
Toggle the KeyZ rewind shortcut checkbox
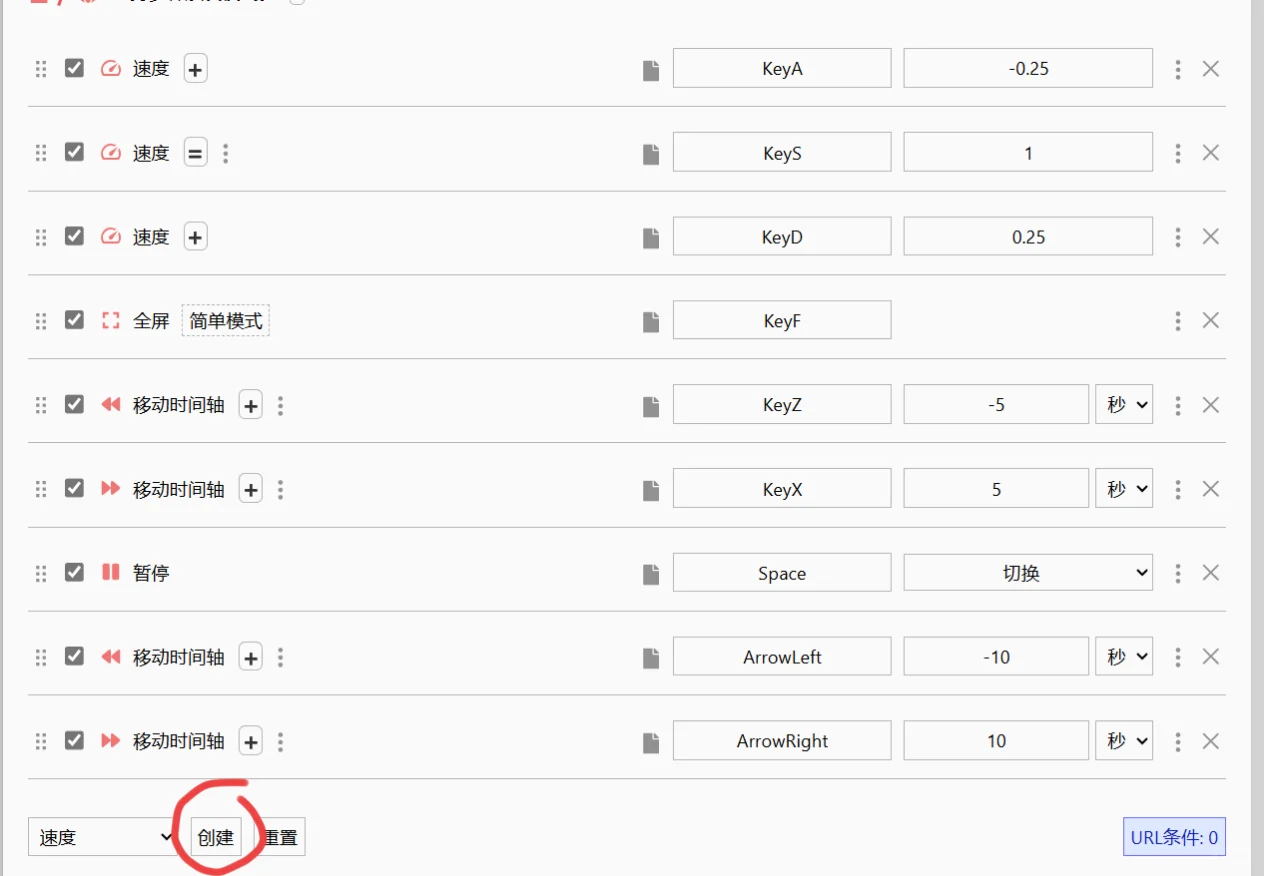74,404
